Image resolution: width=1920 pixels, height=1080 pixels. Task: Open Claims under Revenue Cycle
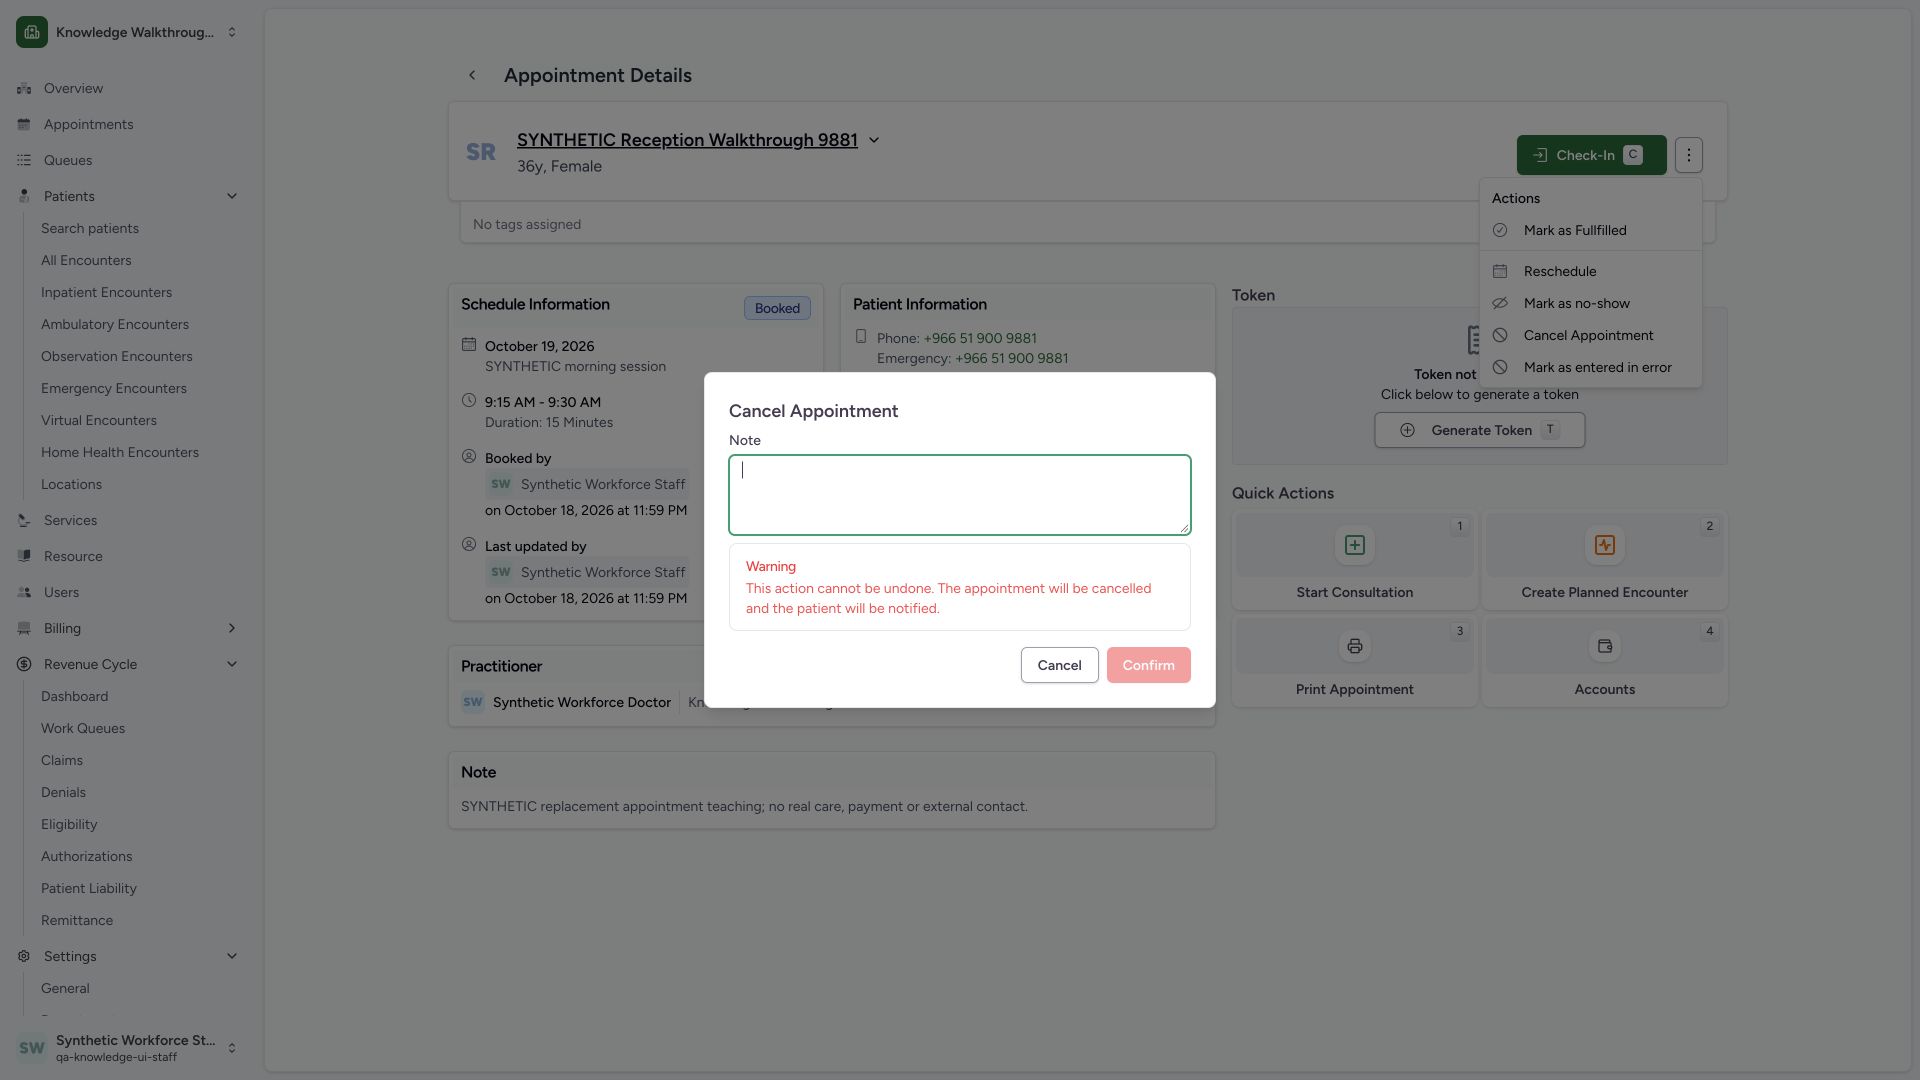62,760
